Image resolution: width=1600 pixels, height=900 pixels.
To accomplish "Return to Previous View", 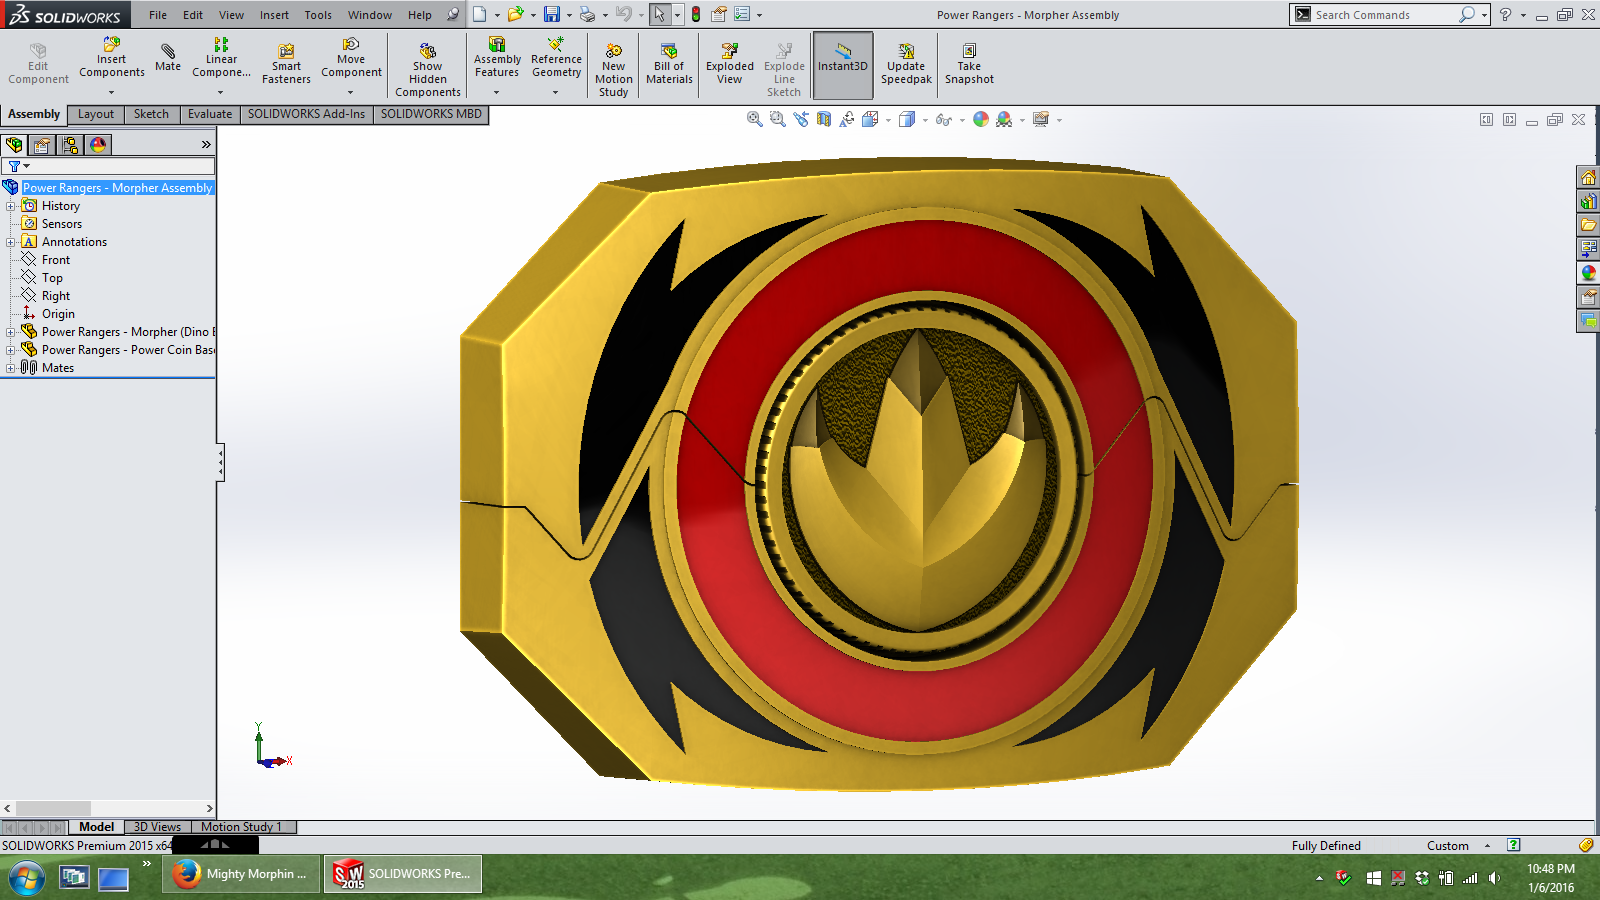I will coord(801,119).
